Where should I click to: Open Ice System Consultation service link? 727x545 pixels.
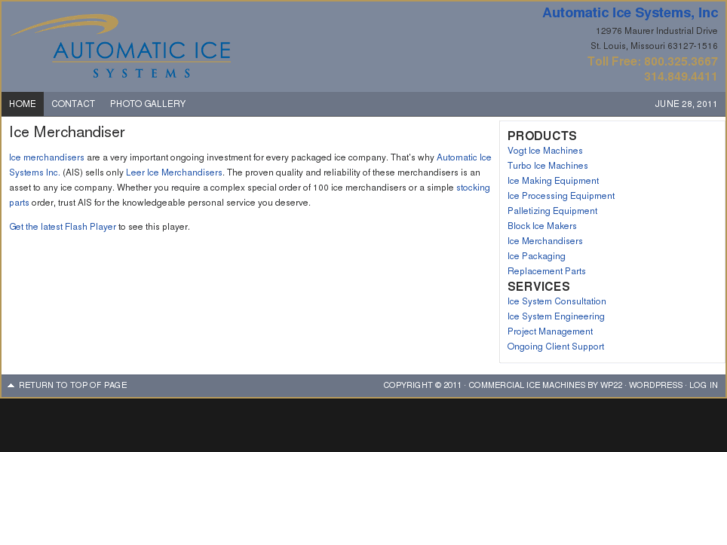click(x=556, y=301)
